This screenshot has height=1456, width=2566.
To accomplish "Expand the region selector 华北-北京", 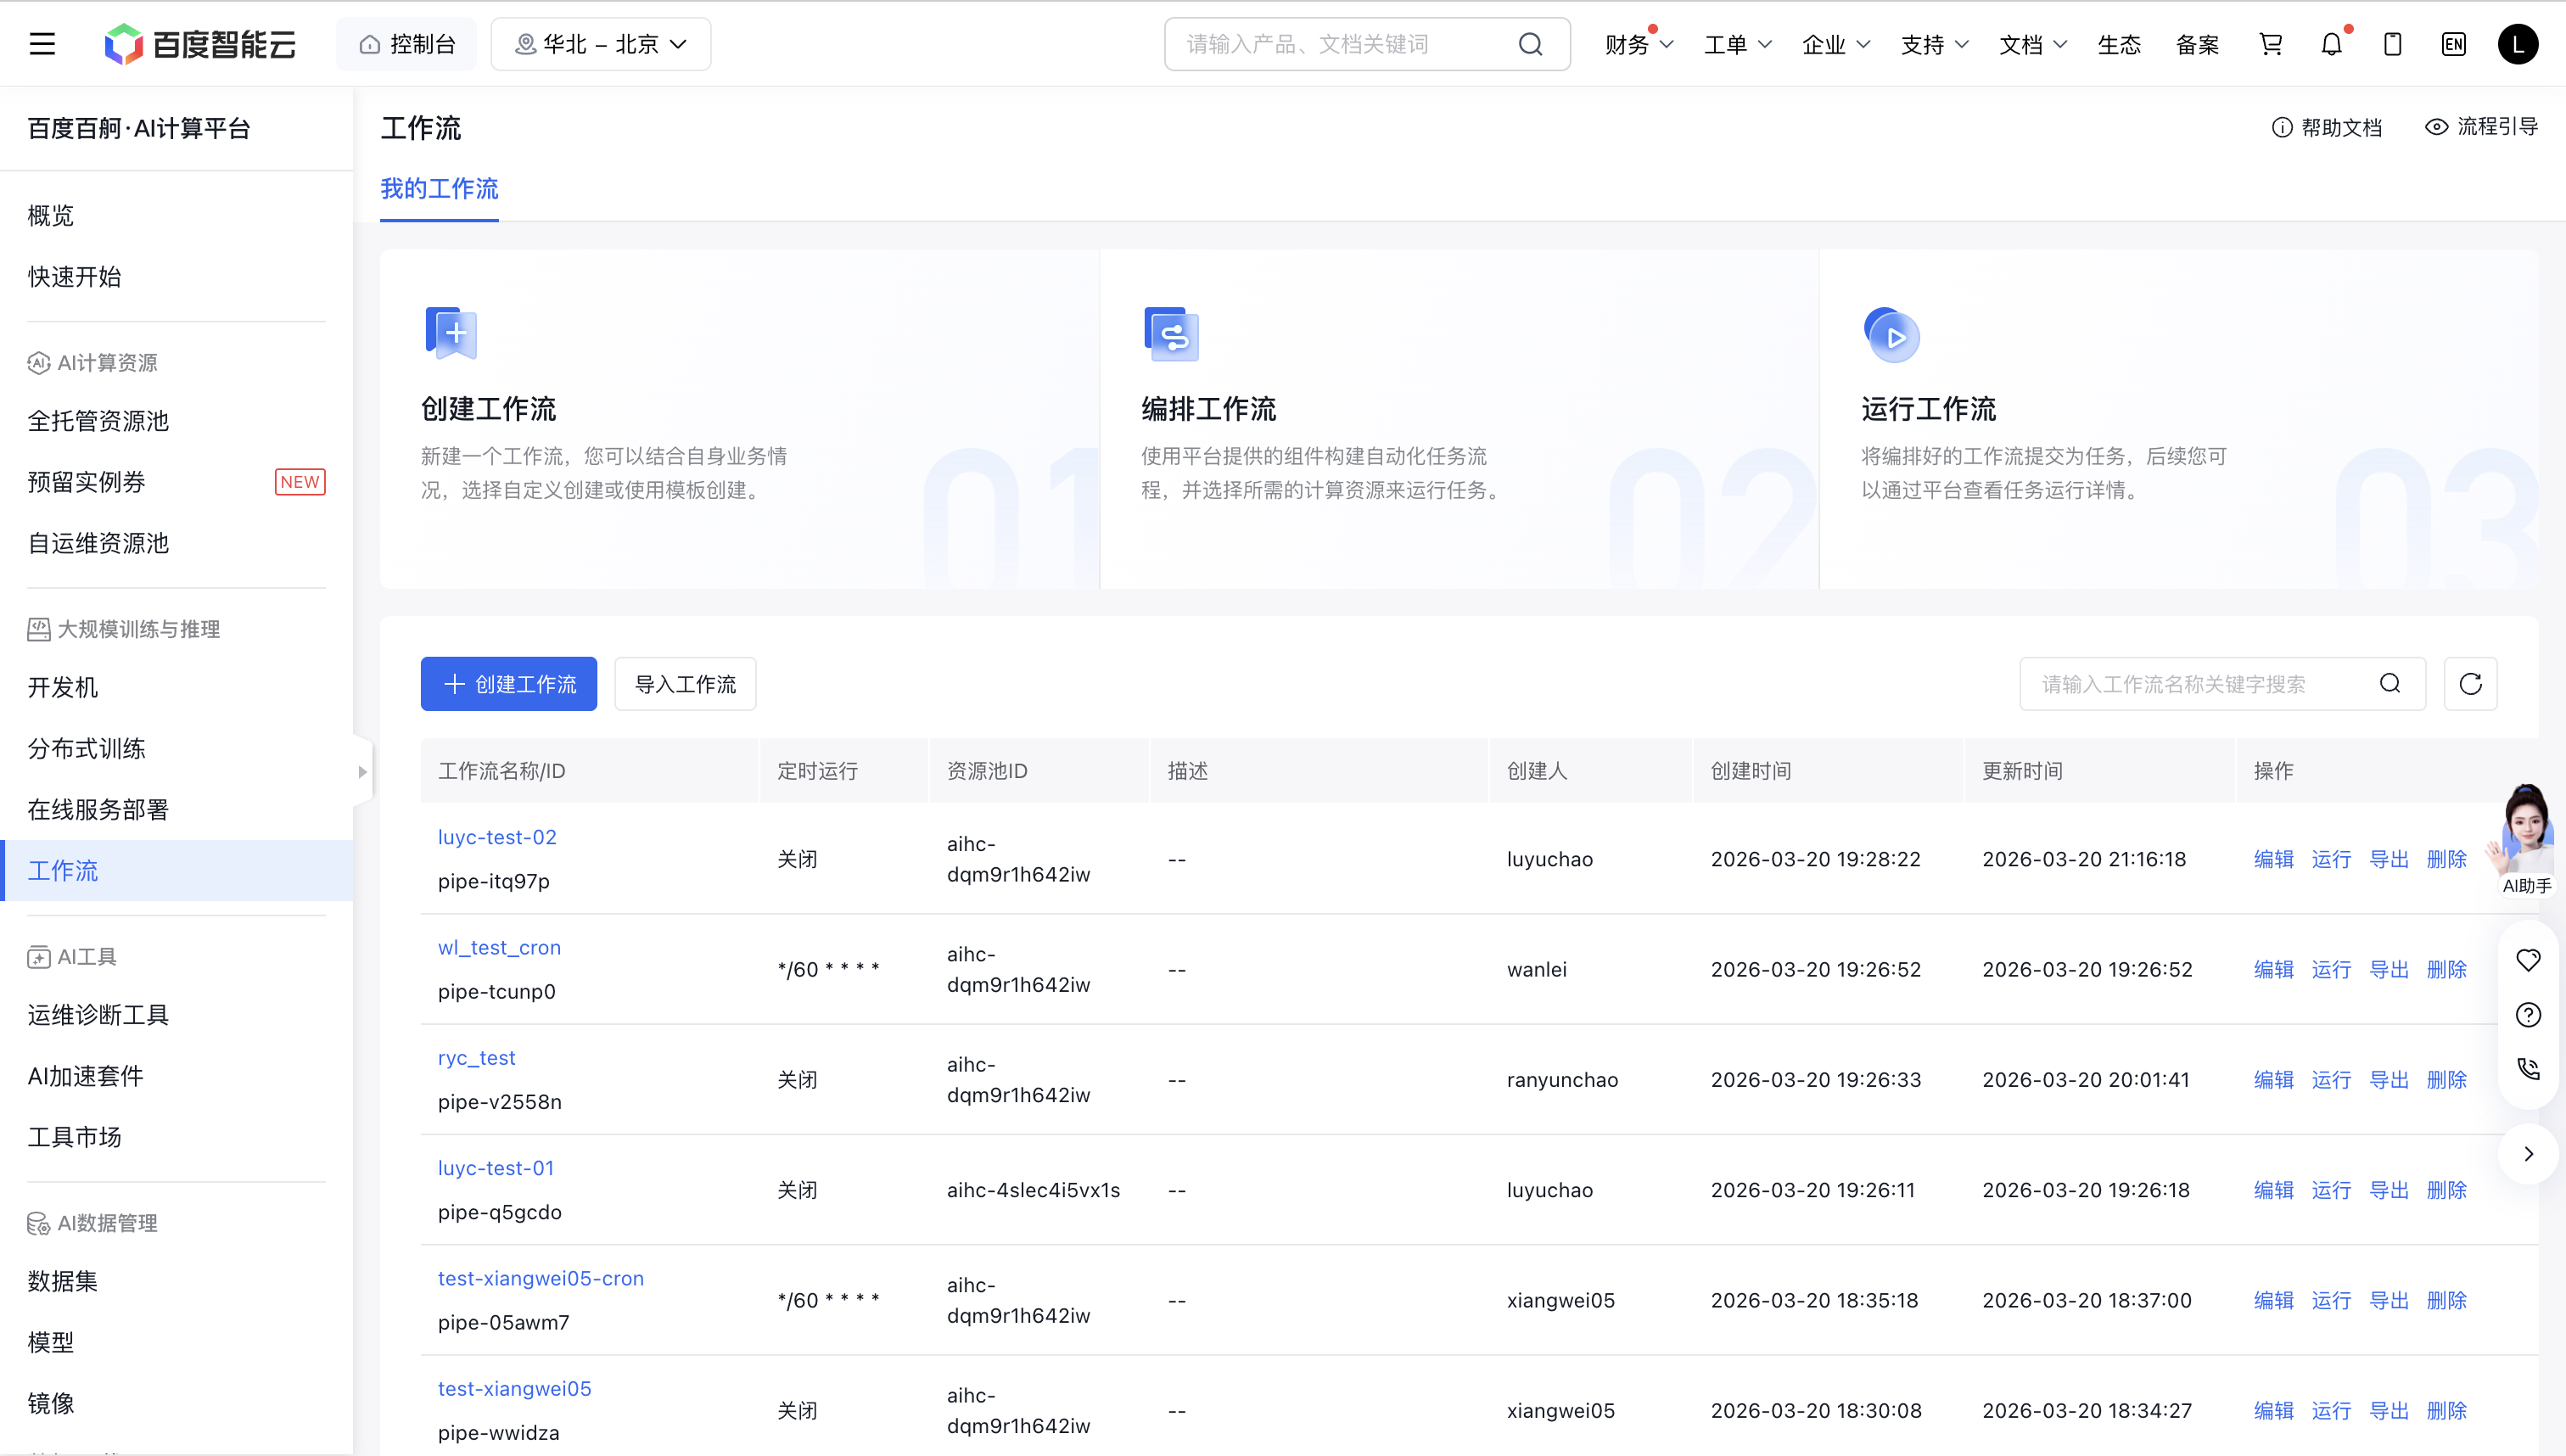I will click(601, 44).
